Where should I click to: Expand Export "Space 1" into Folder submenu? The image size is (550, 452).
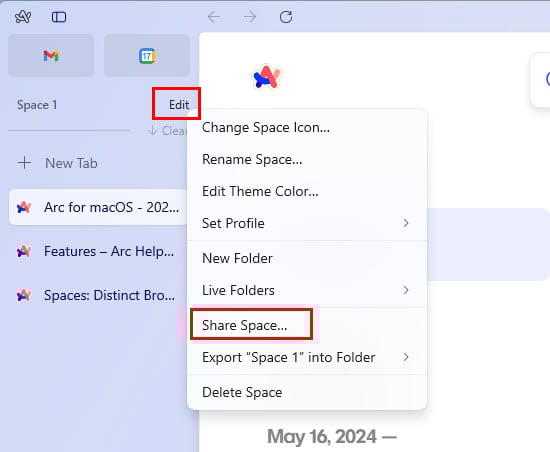coord(307,357)
